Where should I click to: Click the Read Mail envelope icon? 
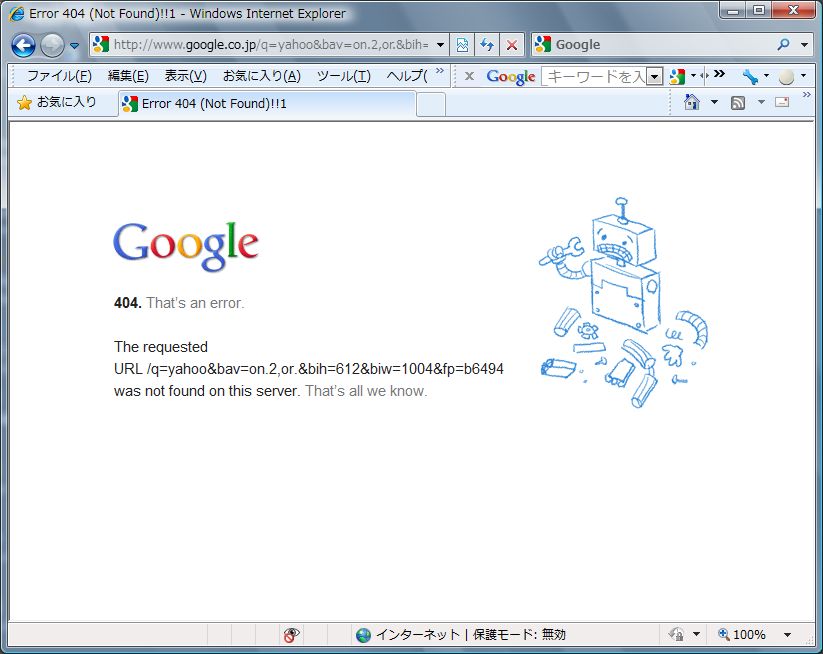pyautogui.click(x=782, y=102)
